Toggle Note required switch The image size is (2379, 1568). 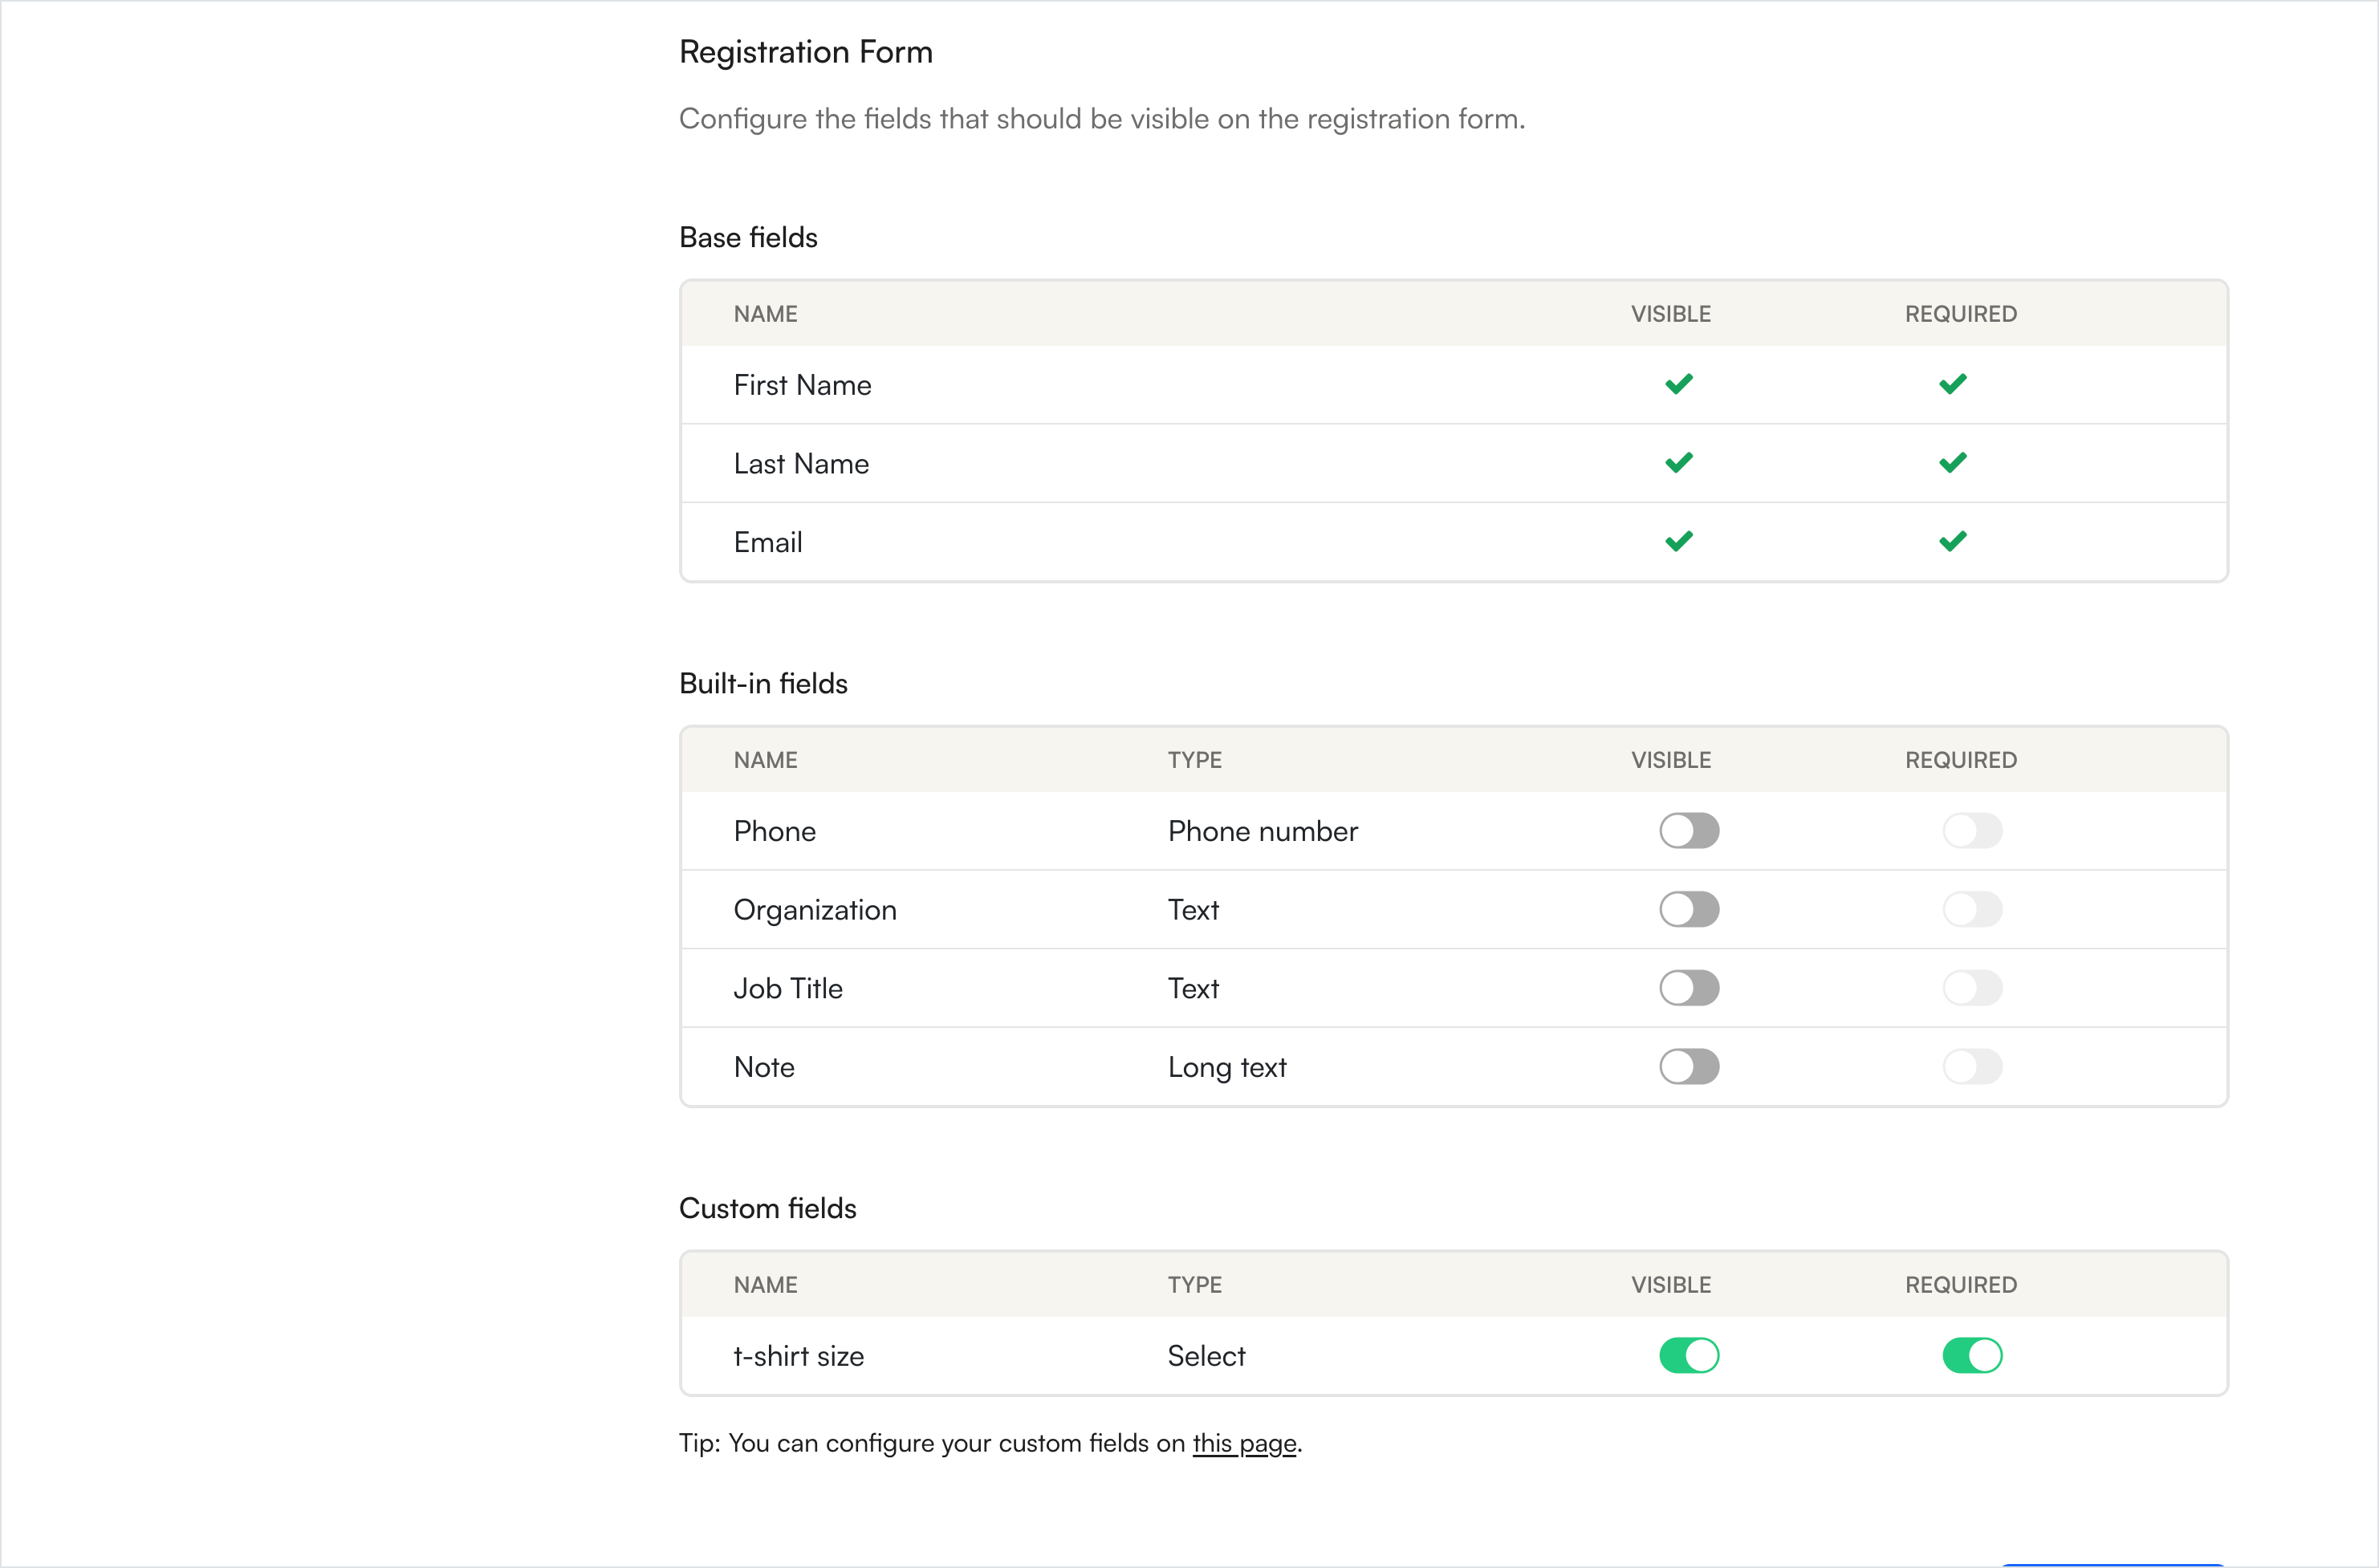point(1972,1067)
